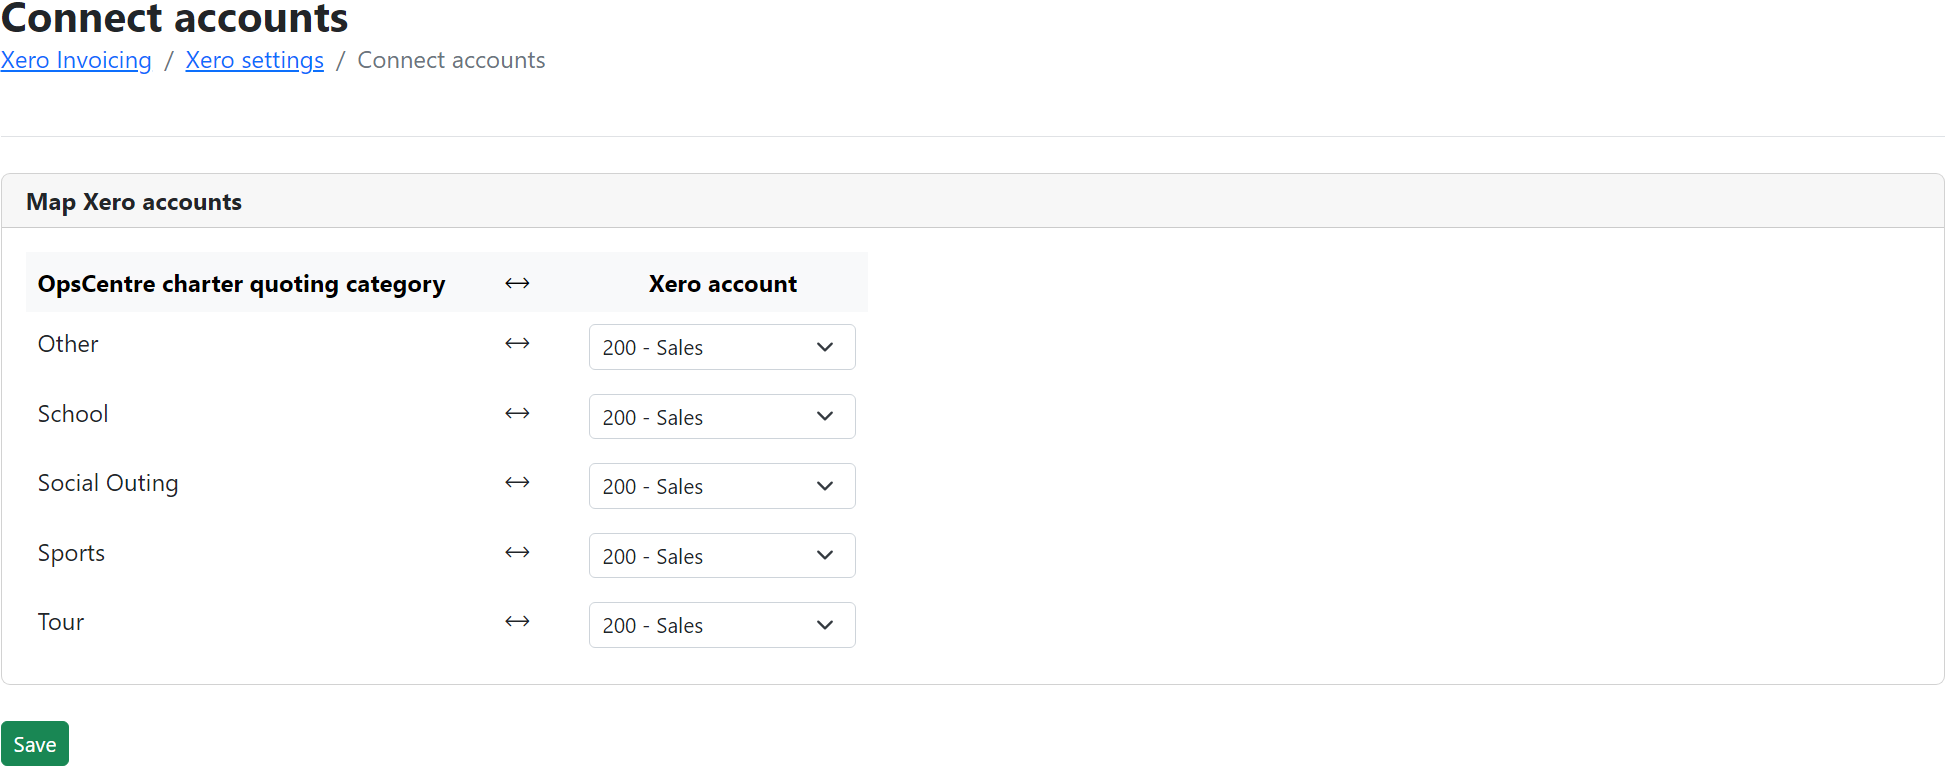Select the Connect accounts breadcrumb entry
This screenshot has width=1947, height=767.
click(x=451, y=60)
